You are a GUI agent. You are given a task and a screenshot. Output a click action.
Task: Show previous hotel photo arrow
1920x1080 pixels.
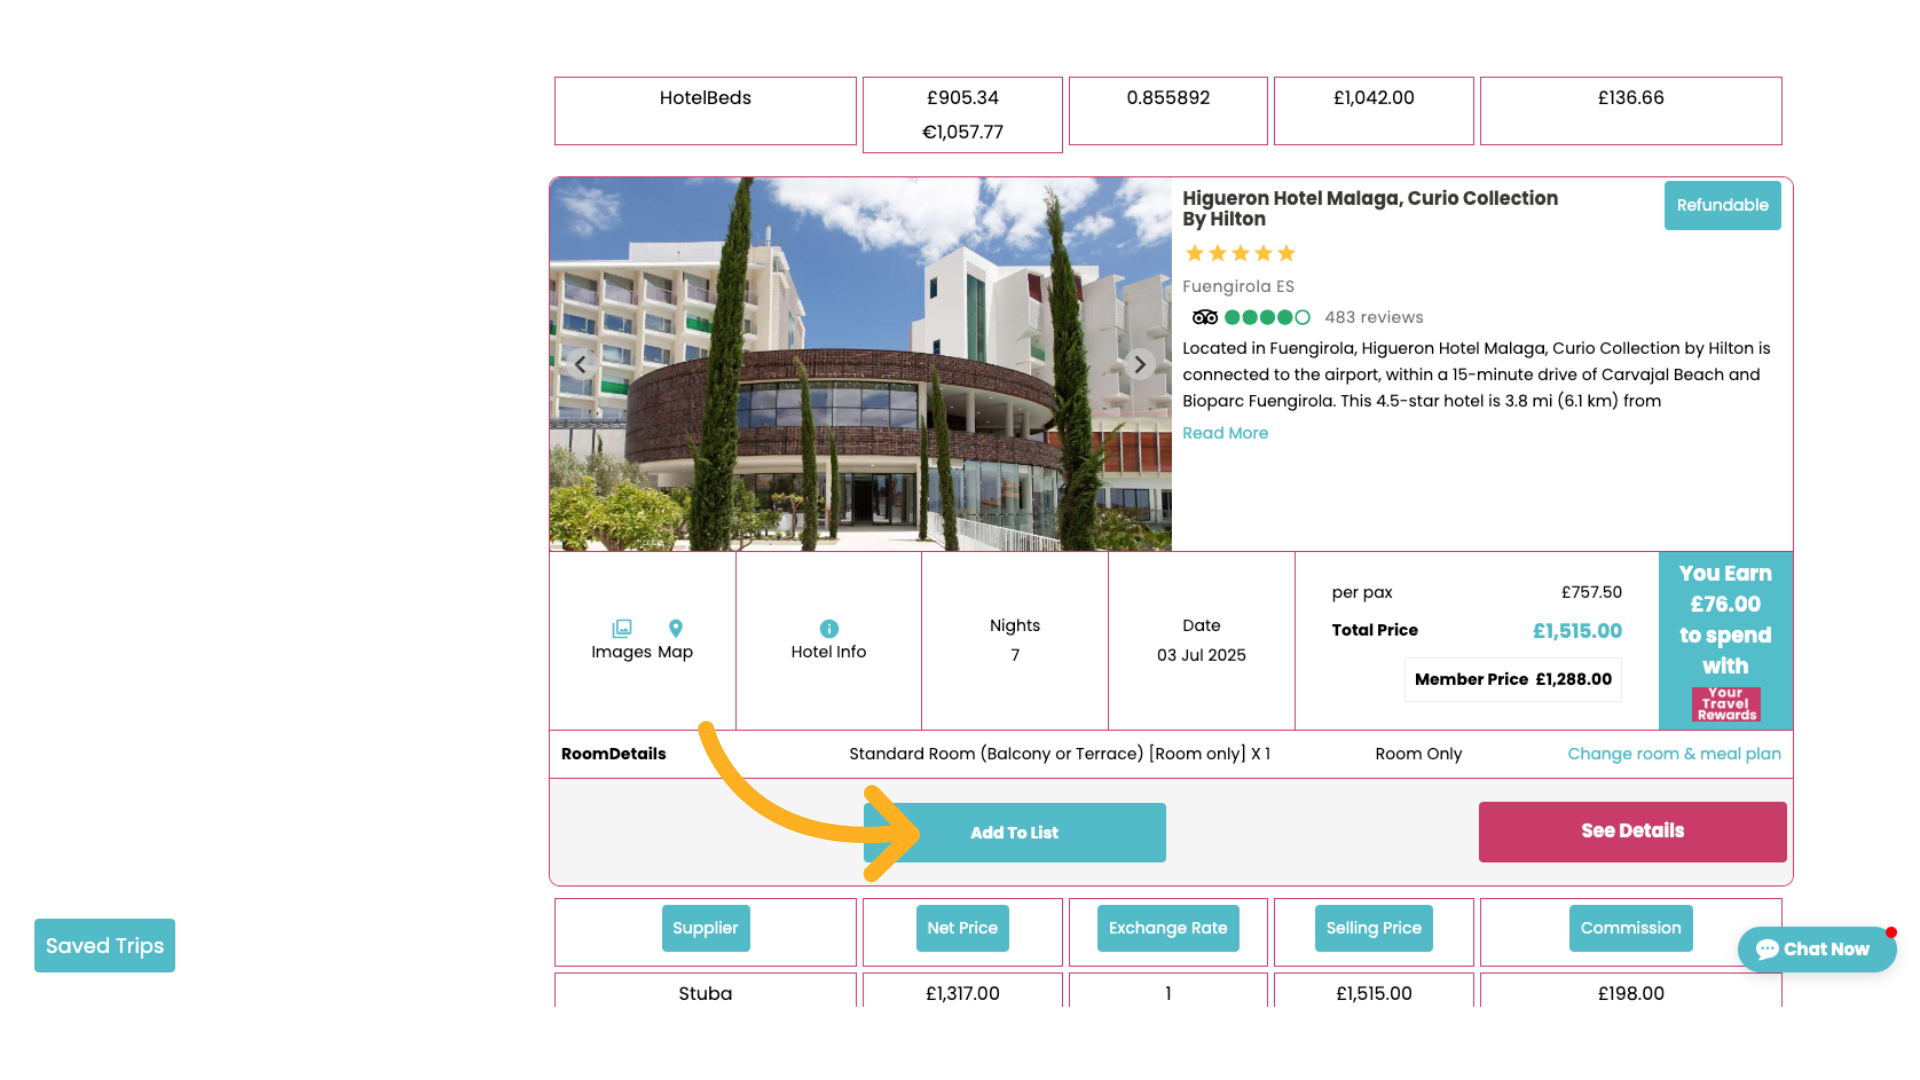[x=580, y=365]
